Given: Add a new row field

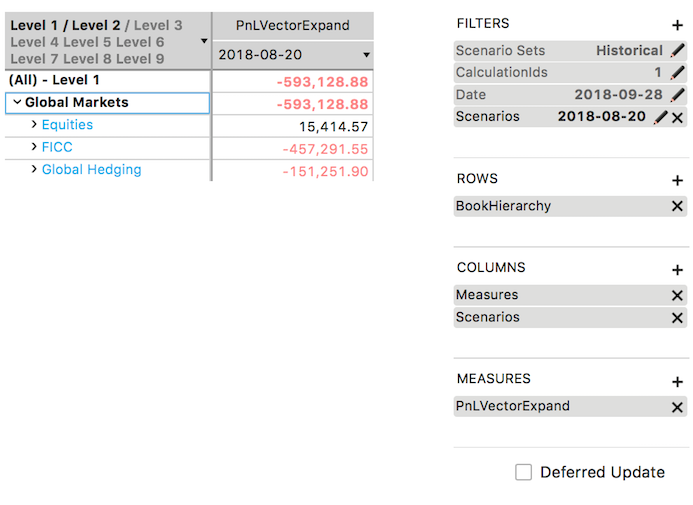Looking at the screenshot, I should pos(677,181).
